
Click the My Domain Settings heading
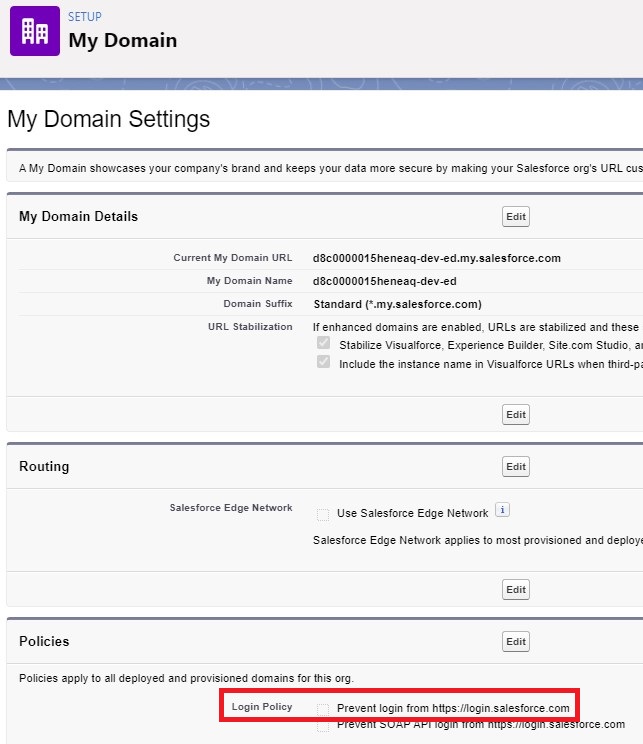[109, 119]
